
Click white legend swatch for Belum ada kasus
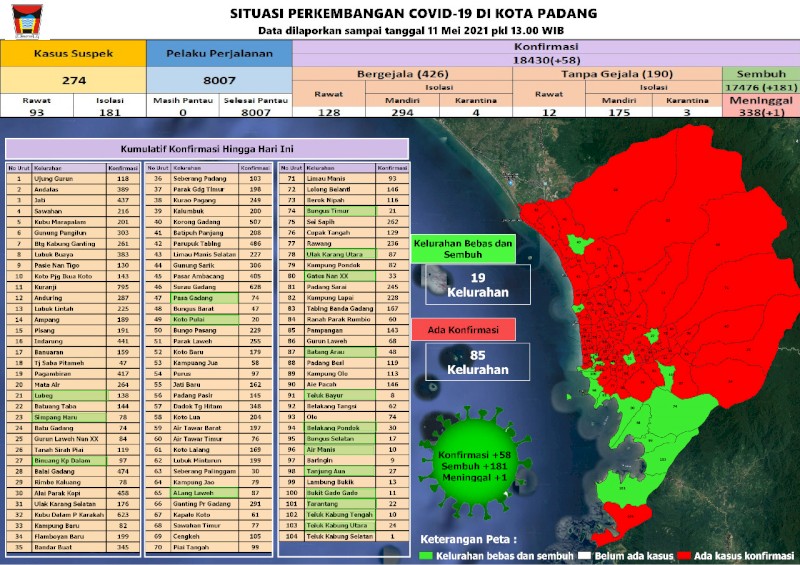point(585,556)
